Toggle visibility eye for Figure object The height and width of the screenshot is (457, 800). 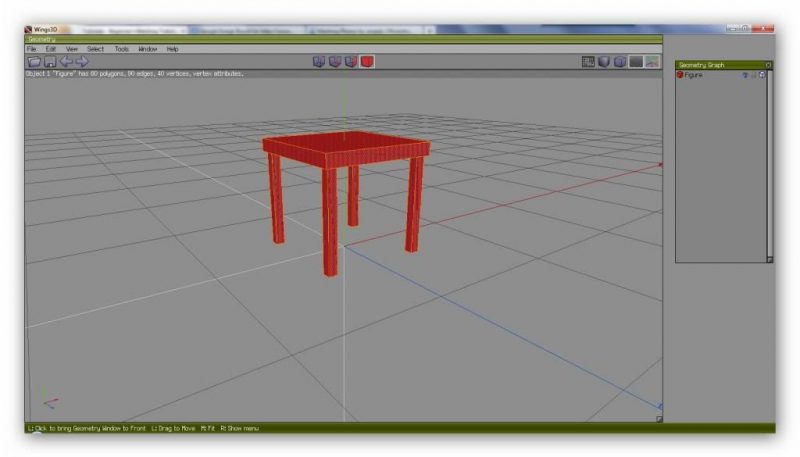(745, 75)
